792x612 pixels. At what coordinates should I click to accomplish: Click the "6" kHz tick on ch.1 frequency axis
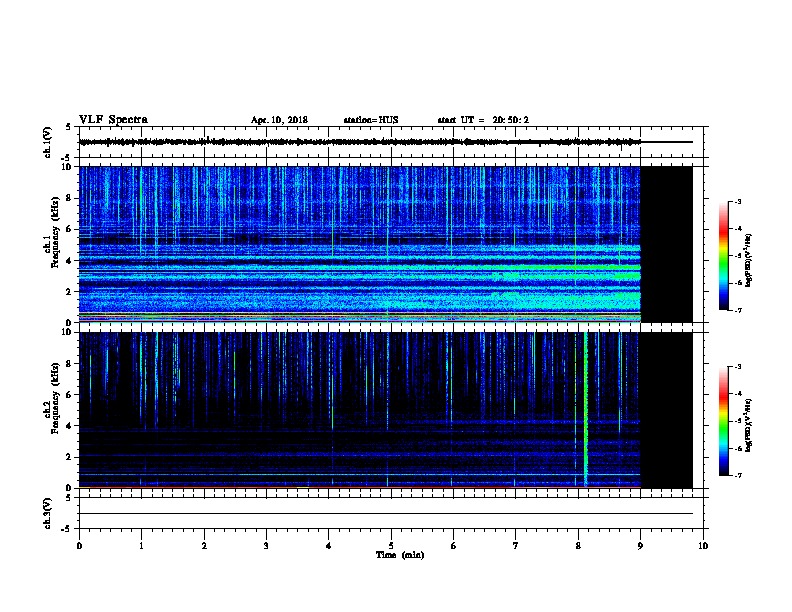[x=69, y=229]
